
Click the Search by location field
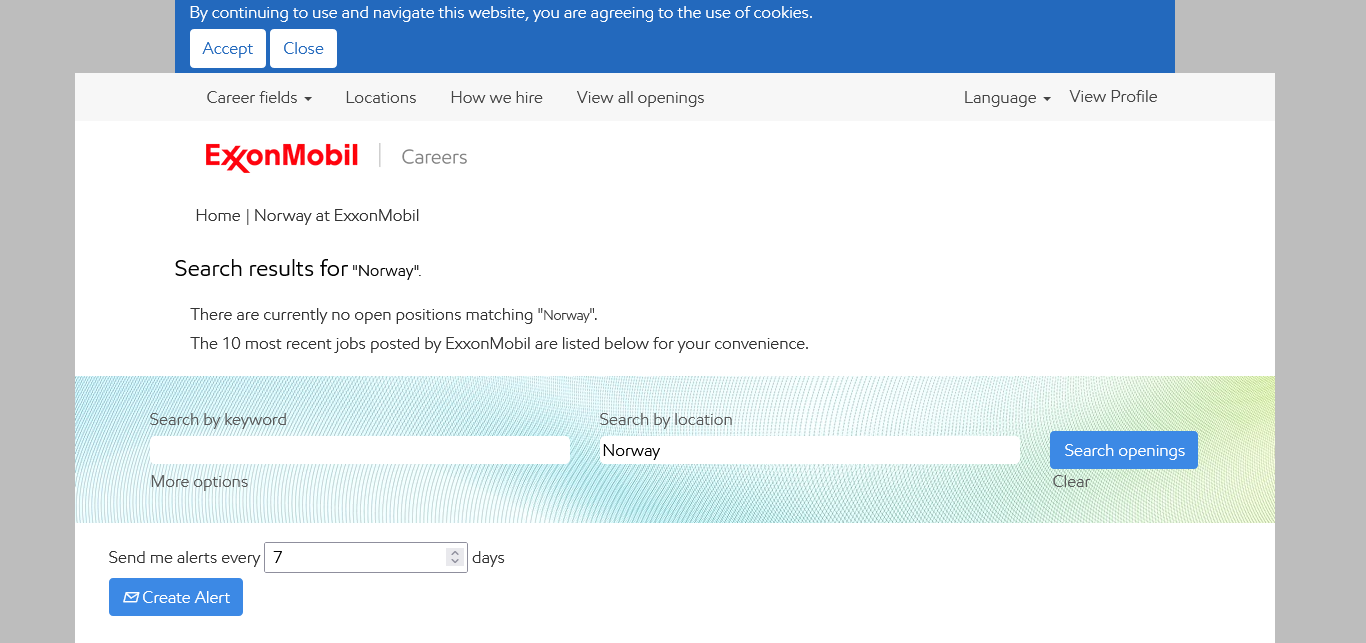(x=809, y=450)
